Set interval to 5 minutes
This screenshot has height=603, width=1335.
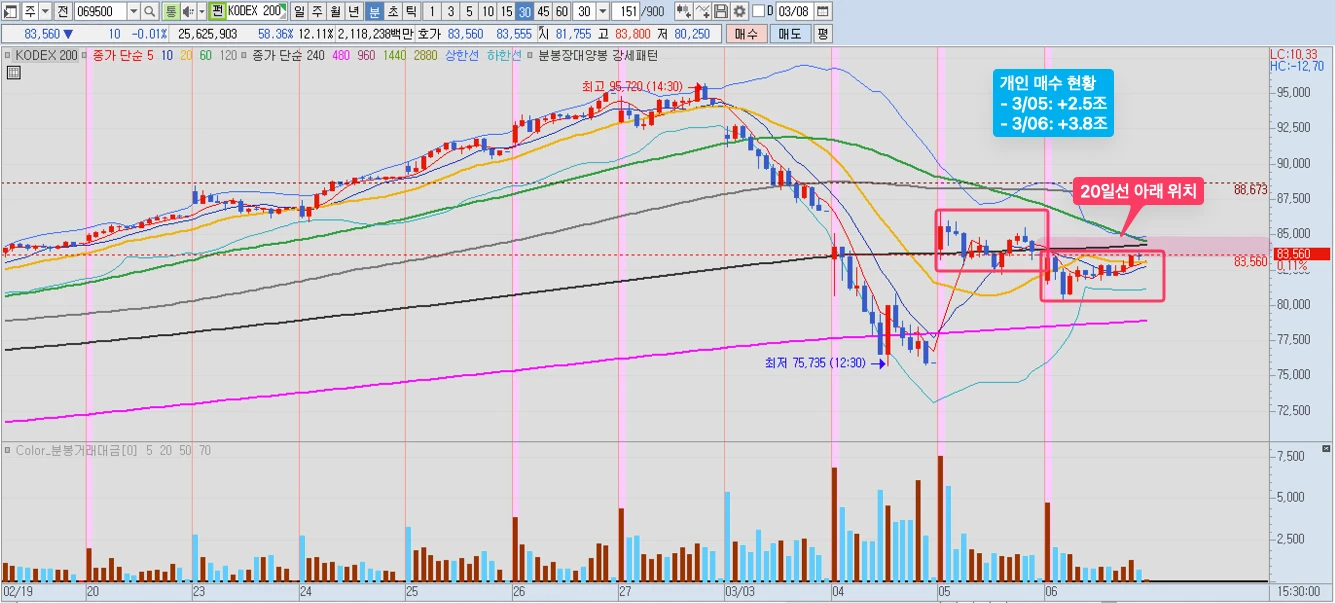(468, 11)
